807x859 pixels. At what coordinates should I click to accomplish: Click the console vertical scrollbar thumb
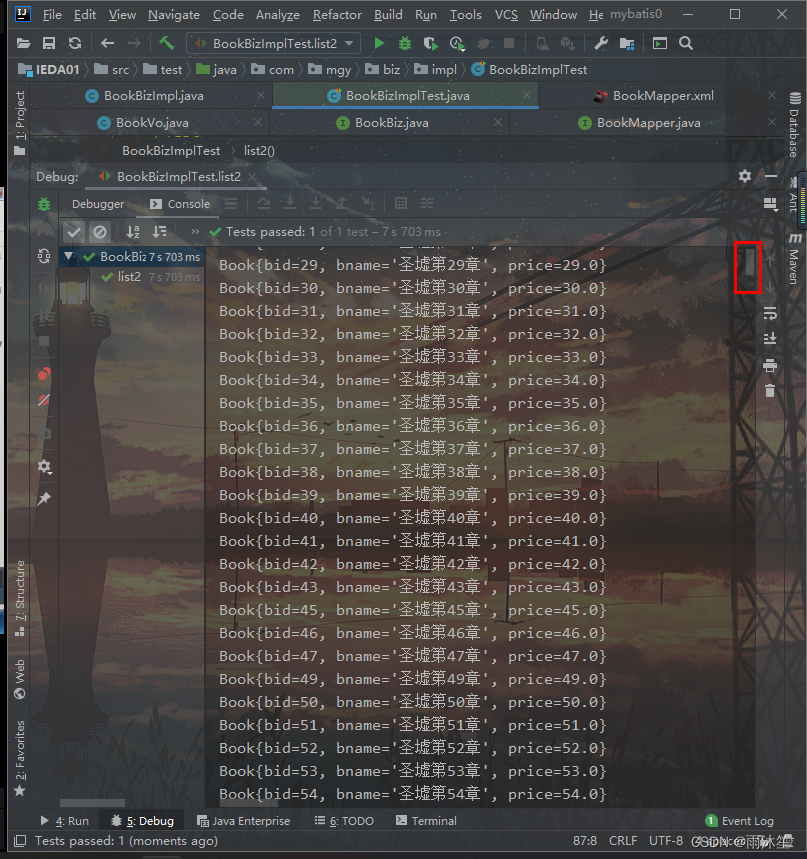pyautogui.click(x=749, y=261)
